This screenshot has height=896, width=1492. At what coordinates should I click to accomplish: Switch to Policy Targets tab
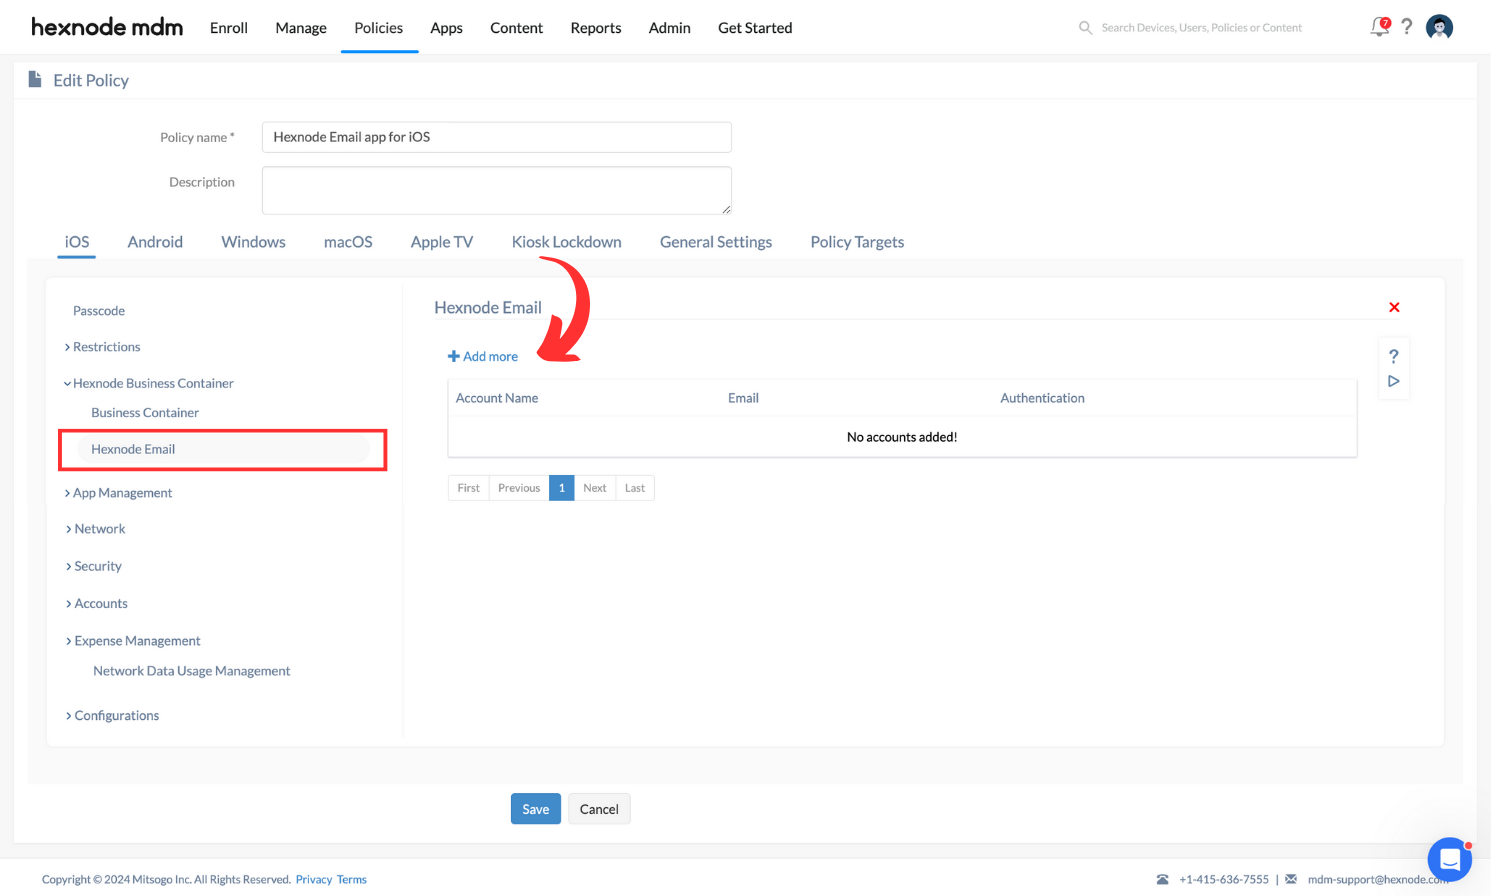click(x=857, y=242)
